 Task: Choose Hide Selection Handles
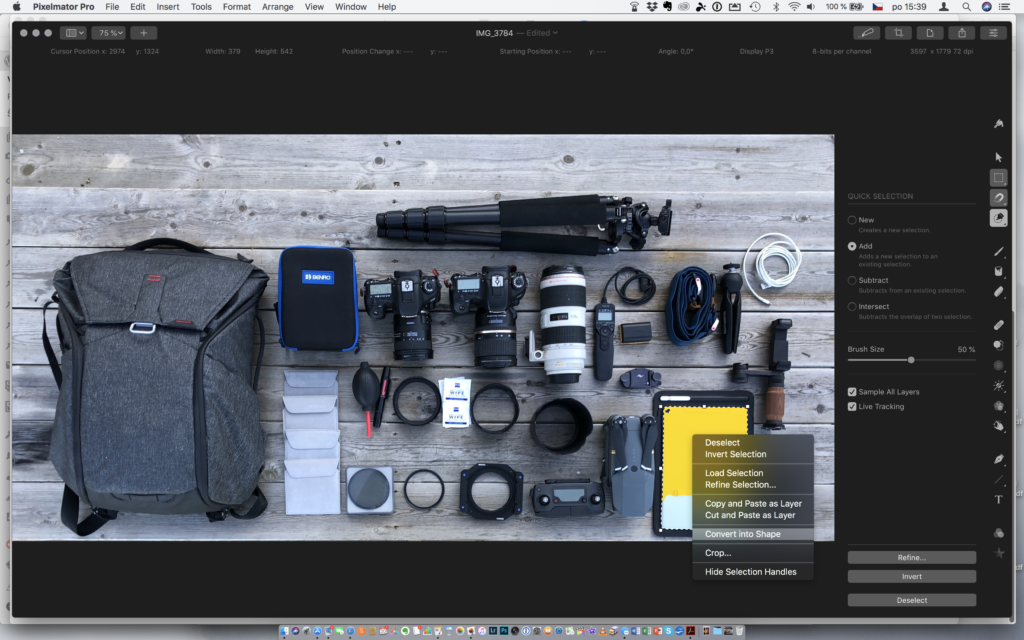[753, 571]
